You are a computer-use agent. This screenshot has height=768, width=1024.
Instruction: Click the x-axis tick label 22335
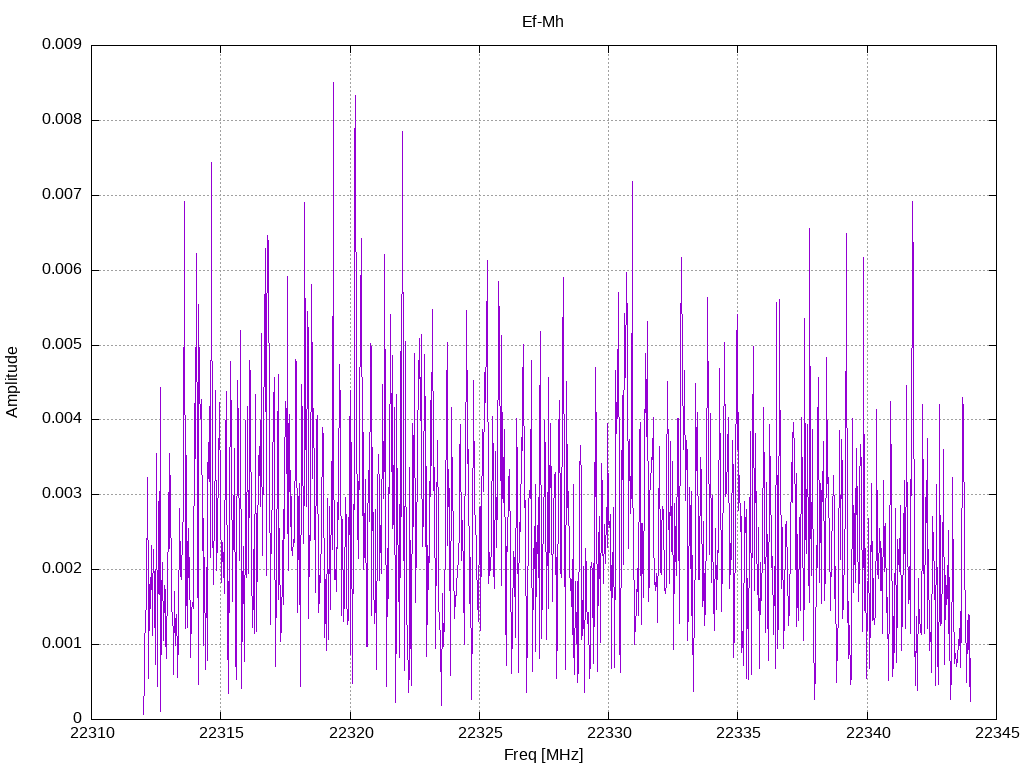tap(739, 733)
